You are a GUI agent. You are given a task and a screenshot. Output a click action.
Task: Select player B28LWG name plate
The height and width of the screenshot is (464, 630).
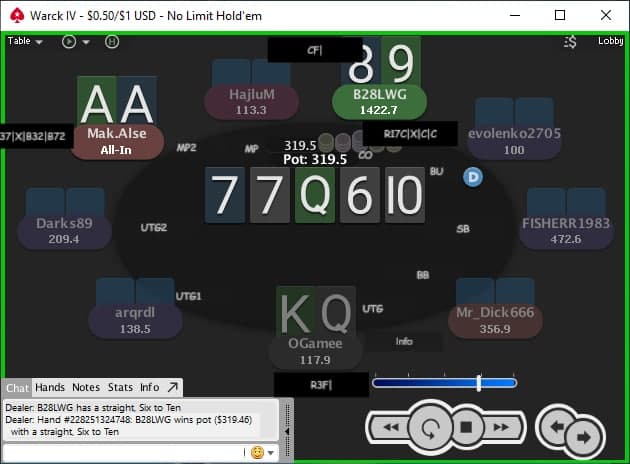[379, 102]
